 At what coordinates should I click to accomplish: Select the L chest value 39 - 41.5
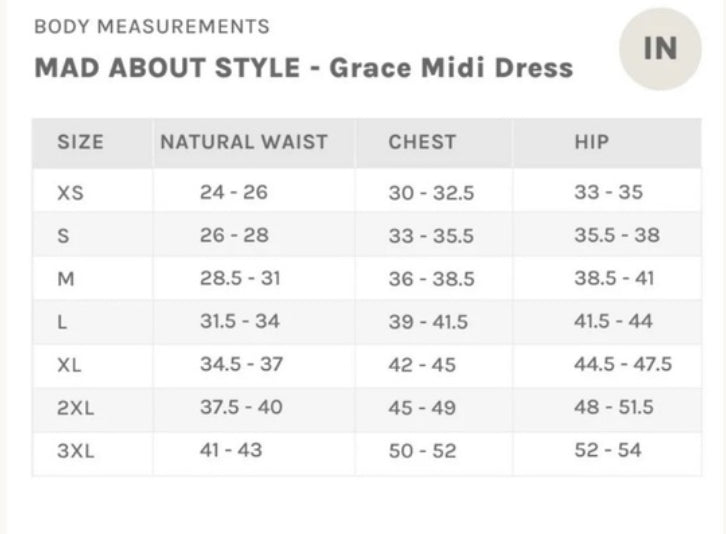tap(428, 322)
